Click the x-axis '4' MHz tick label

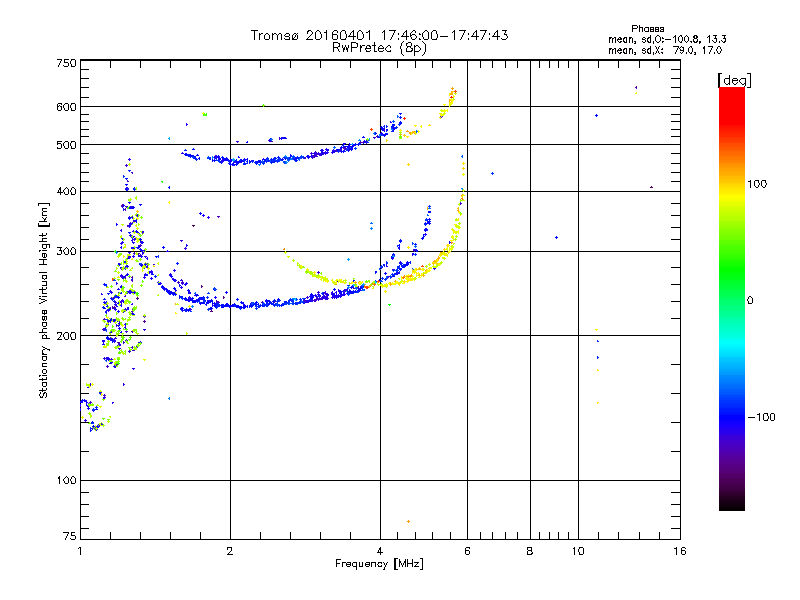point(380,551)
